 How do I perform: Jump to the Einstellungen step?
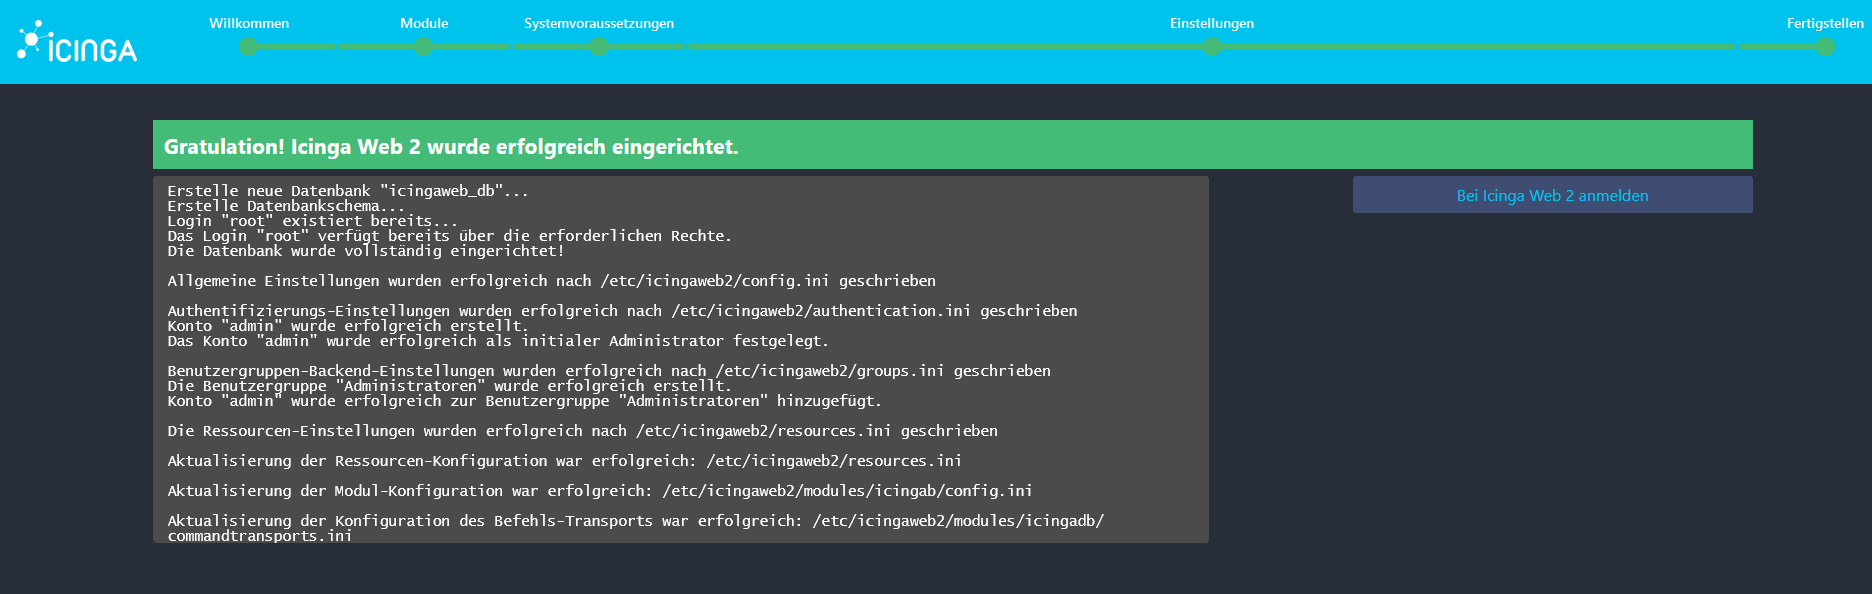pos(1212,23)
